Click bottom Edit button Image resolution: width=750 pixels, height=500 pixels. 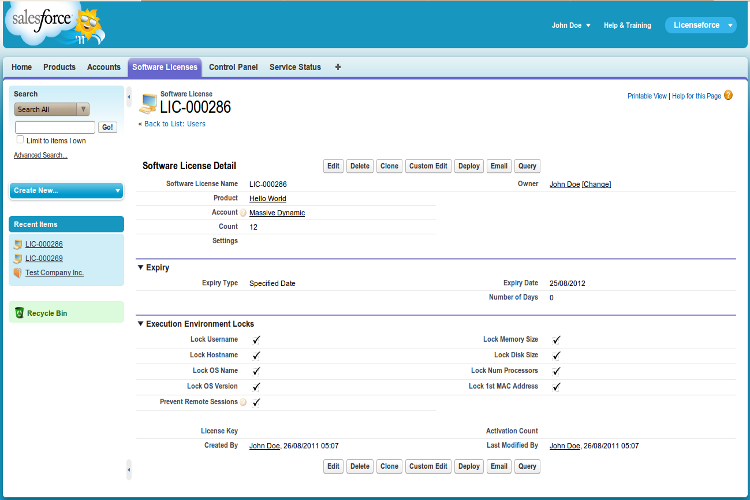point(333,467)
